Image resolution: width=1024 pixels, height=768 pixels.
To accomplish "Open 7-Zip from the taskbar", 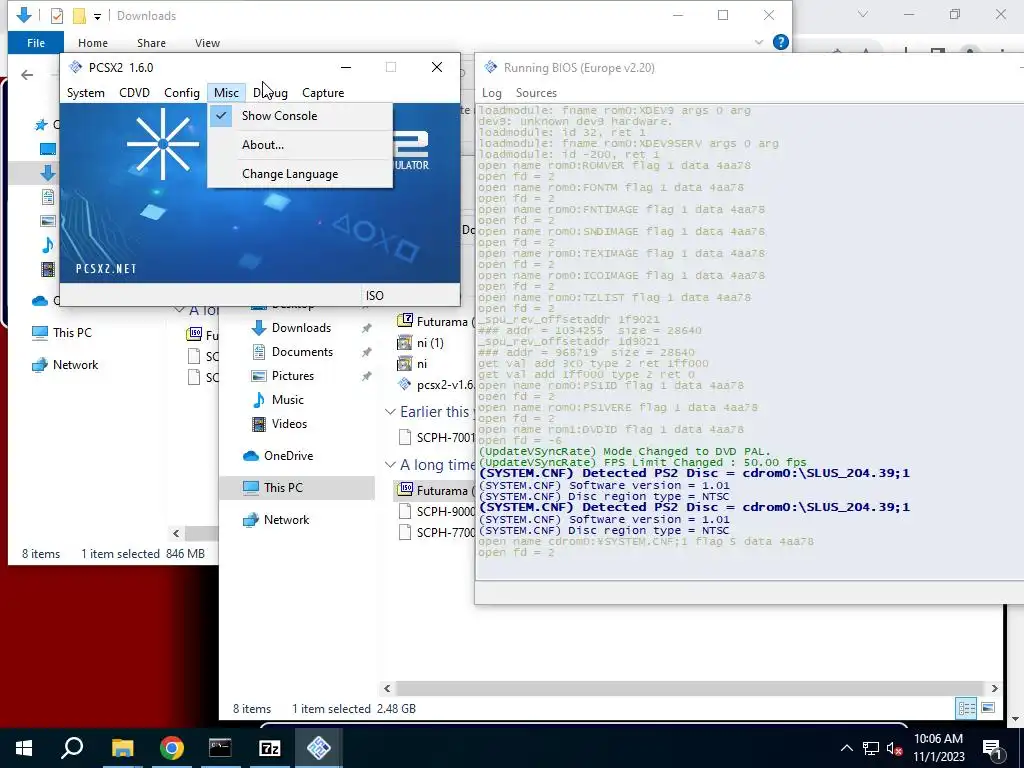I will click(269, 748).
